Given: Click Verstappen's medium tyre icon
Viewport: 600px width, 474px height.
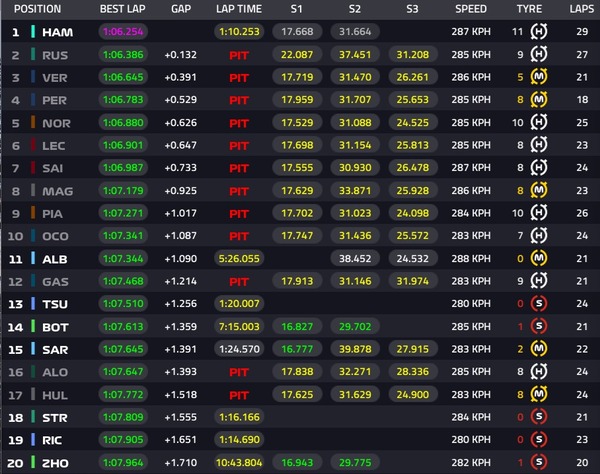Looking at the screenshot, I should click(x=538, y=77).
